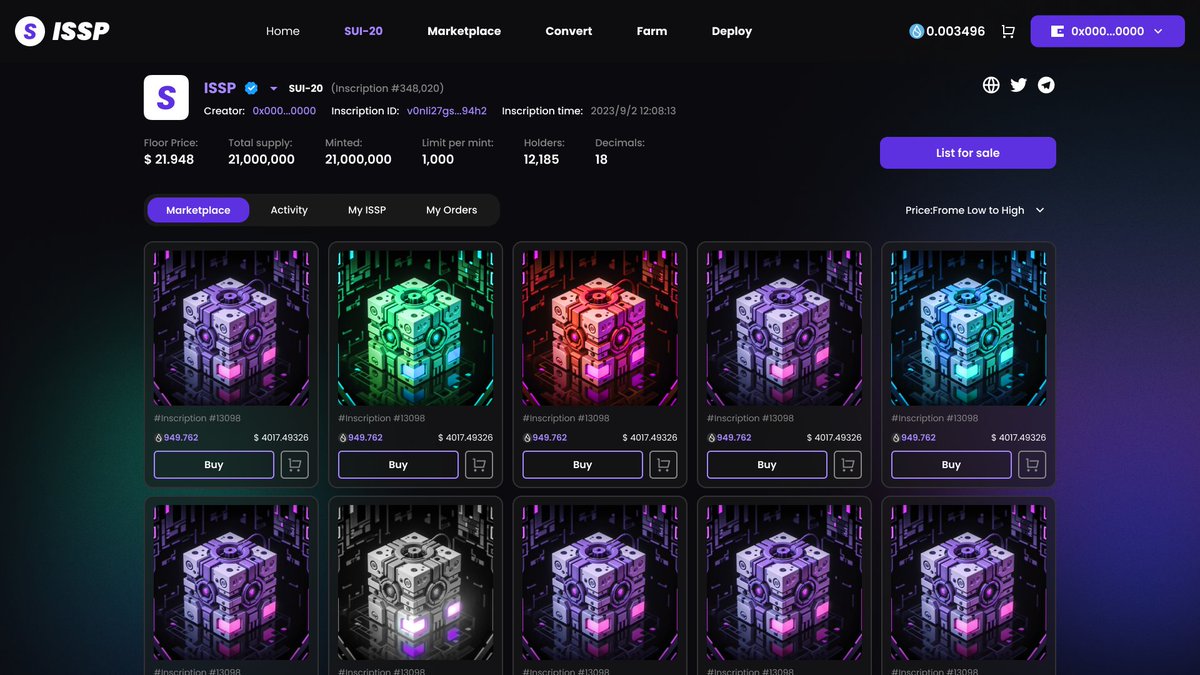Click the ISSP logo in the header

pos(62,31)
